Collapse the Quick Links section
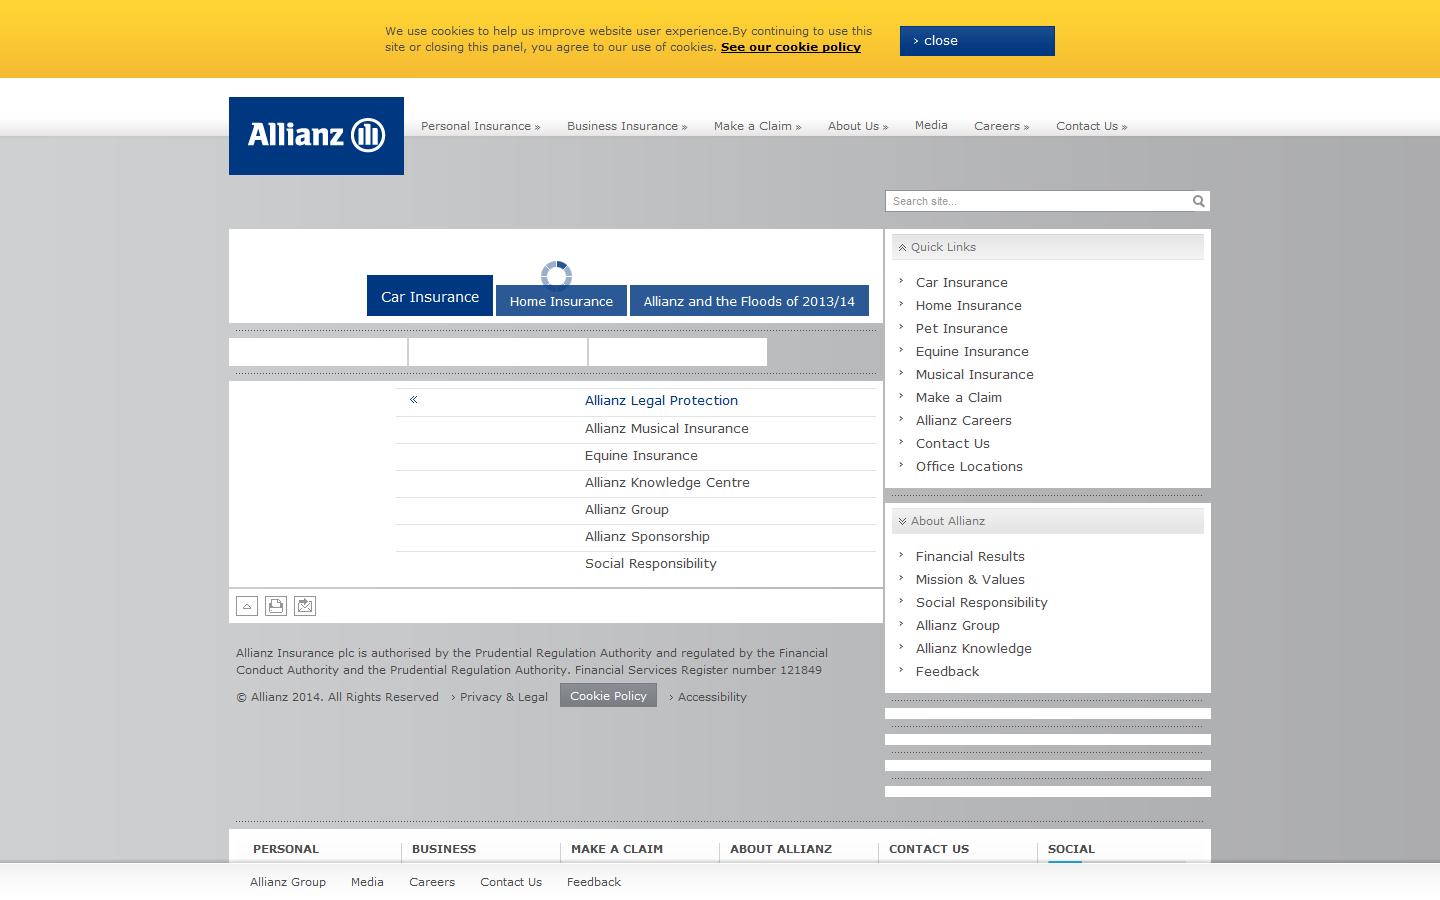Image resolution: width=1440 pixels, height=900 pixels. coord(901,247)
